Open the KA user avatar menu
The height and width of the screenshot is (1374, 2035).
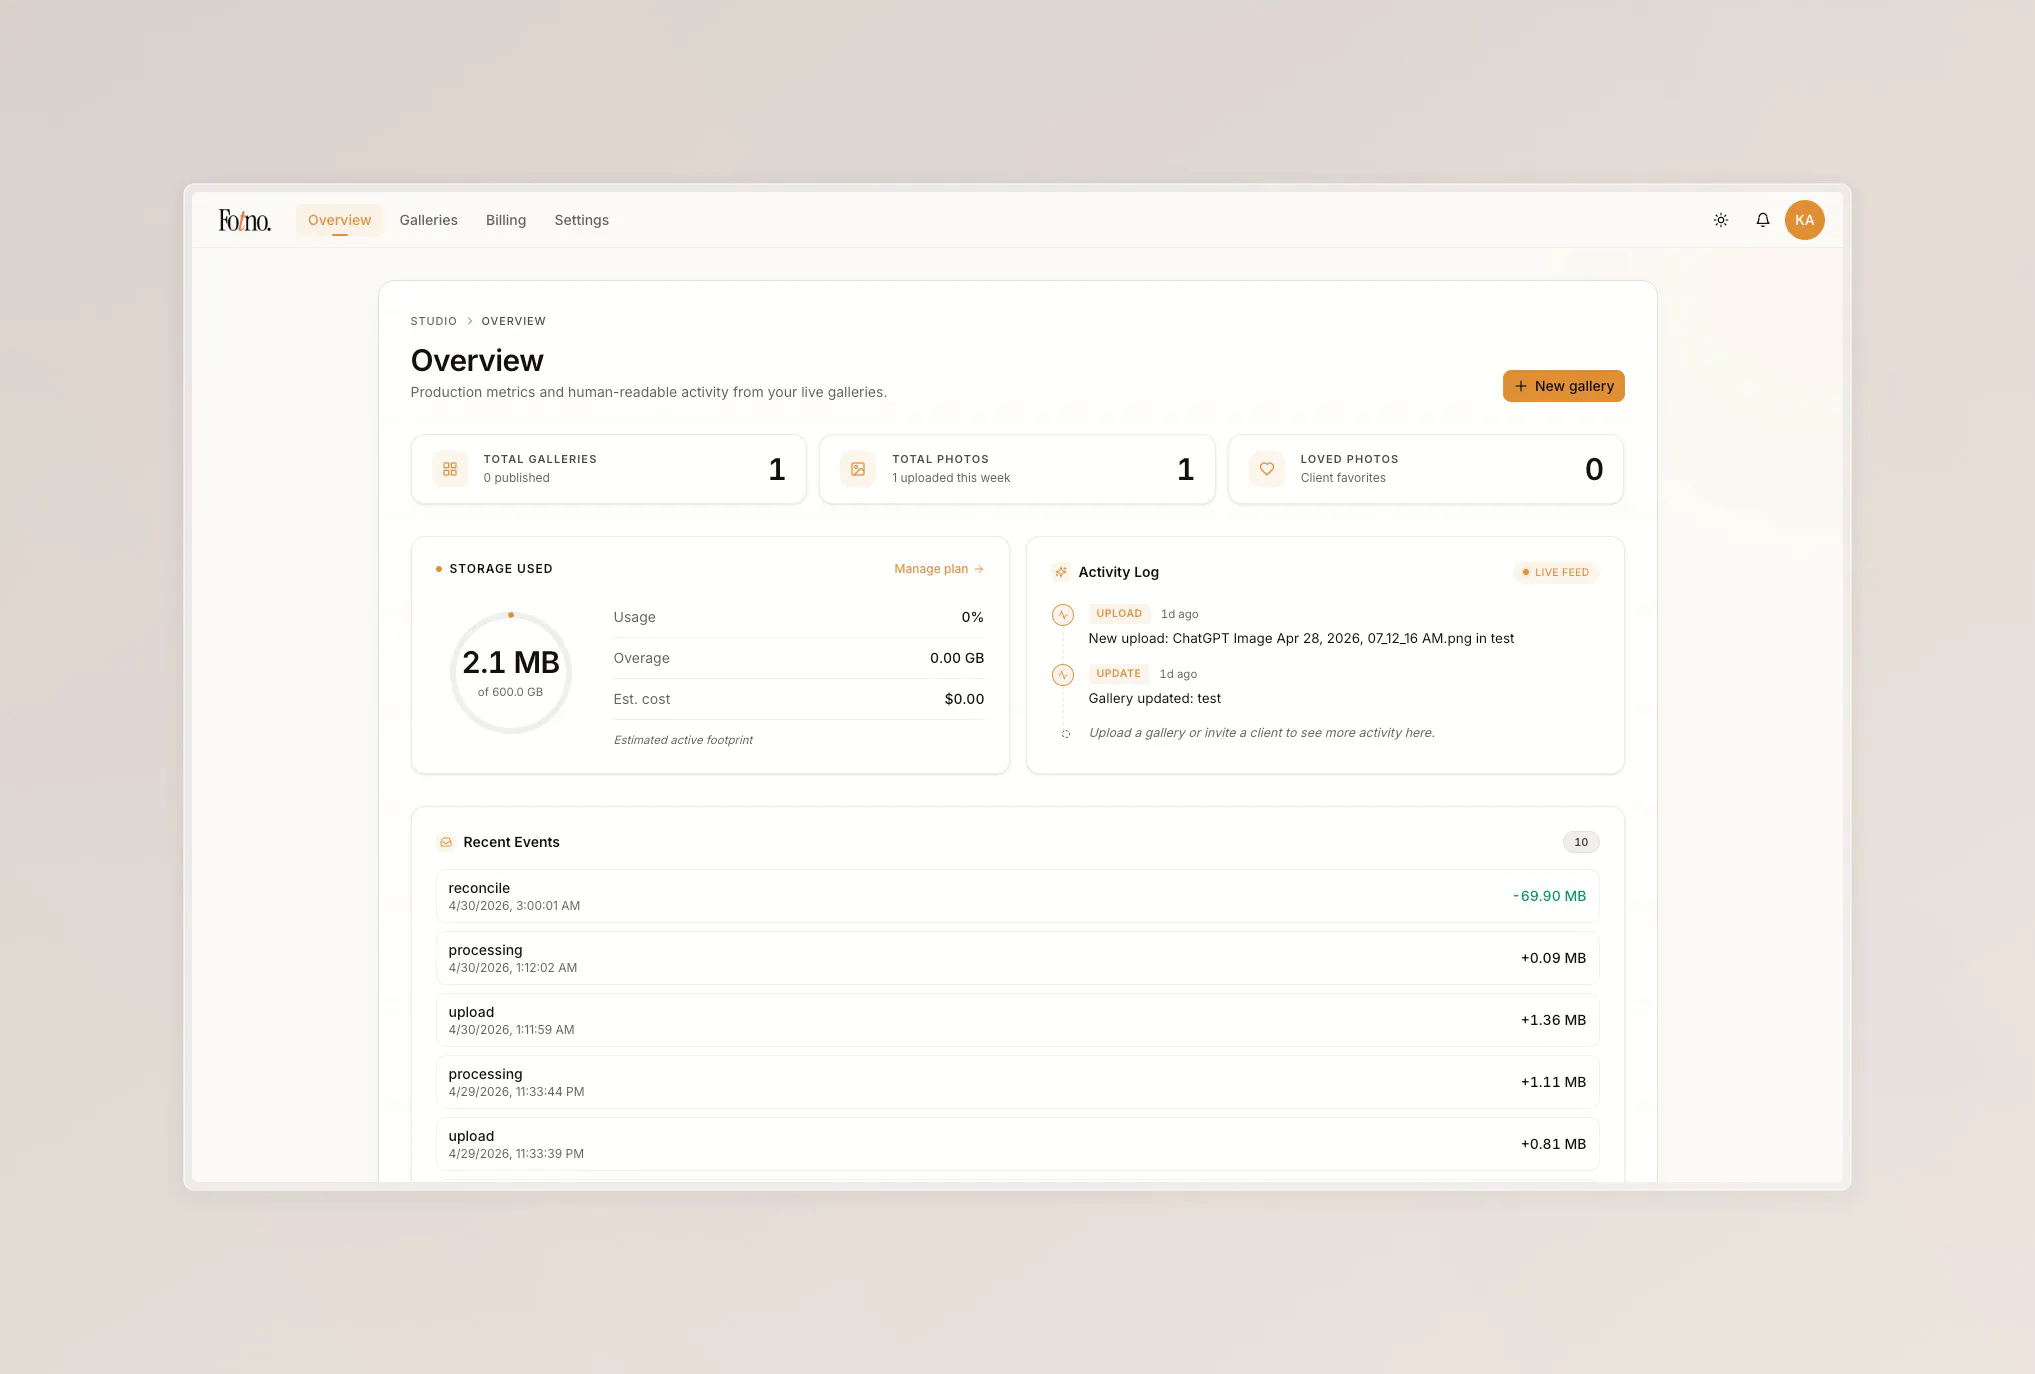[x=1805, y=220]
